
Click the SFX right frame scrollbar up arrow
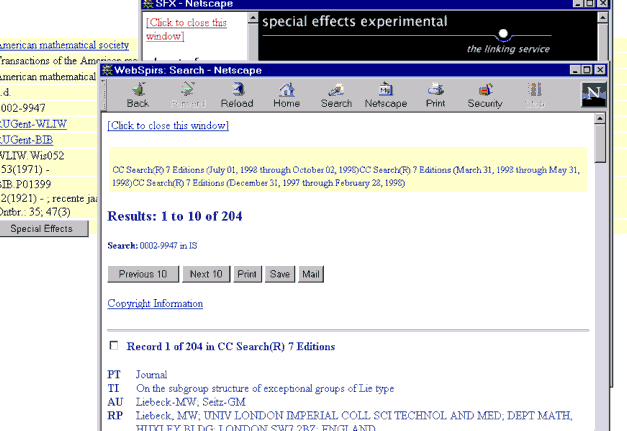point(603,18)
